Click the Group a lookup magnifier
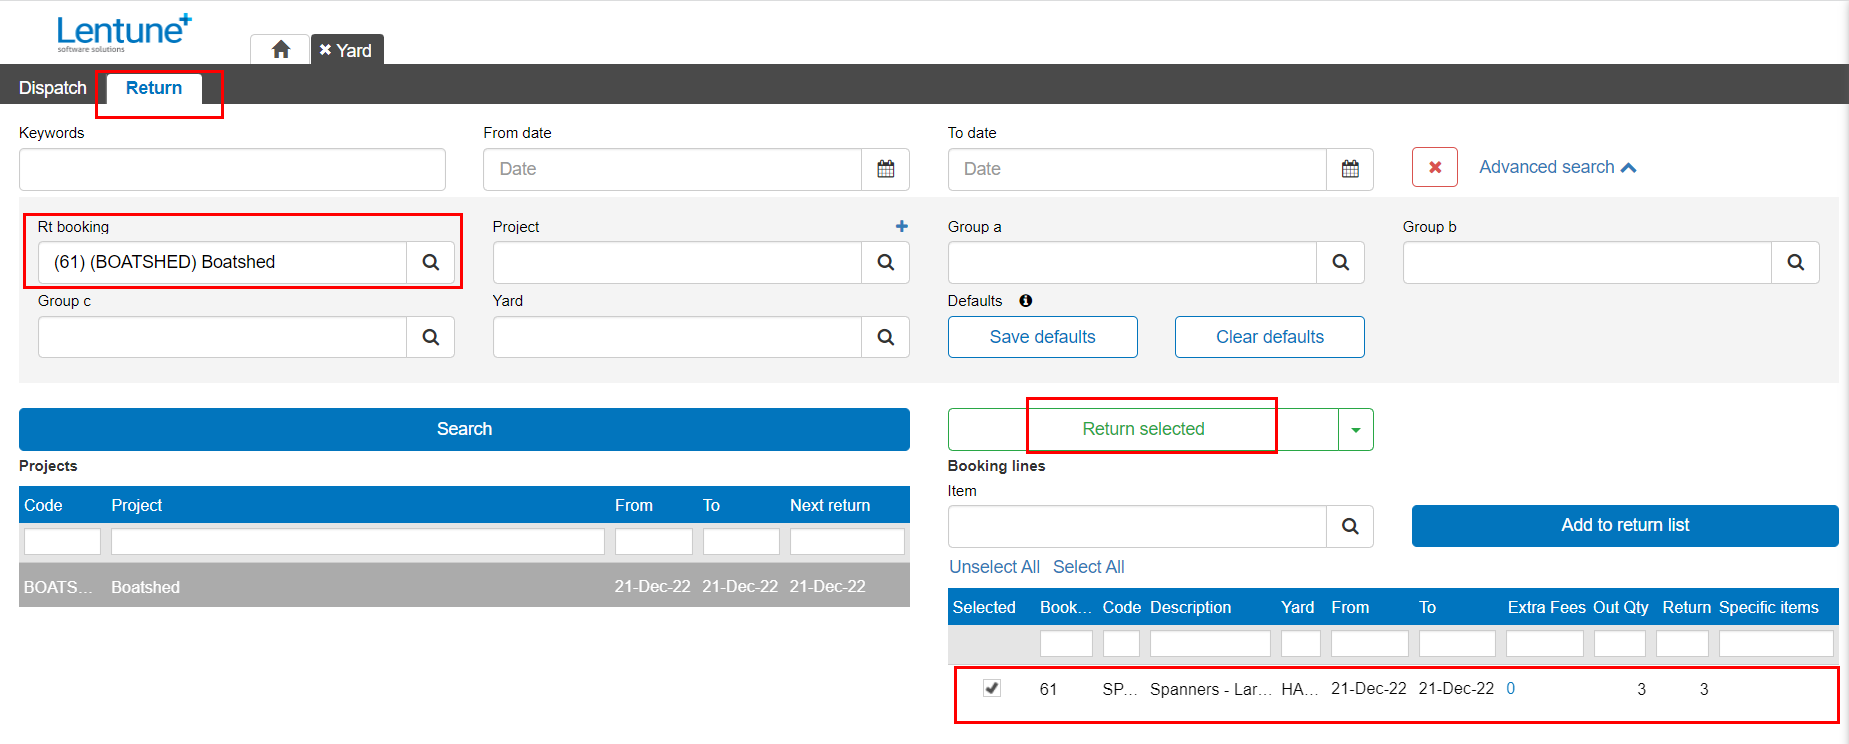The height and width of the screenshot is (744, 1849). click(1340, 262)
